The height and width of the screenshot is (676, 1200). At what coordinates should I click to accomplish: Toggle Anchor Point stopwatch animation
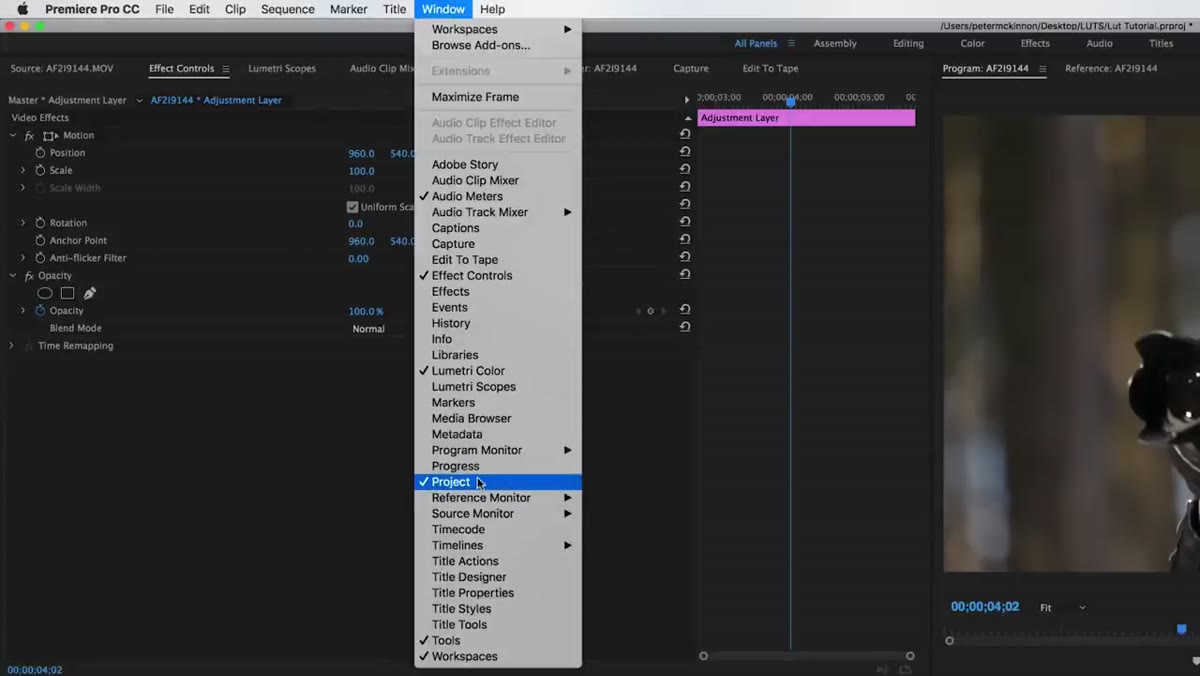click(x=40, y=240)
